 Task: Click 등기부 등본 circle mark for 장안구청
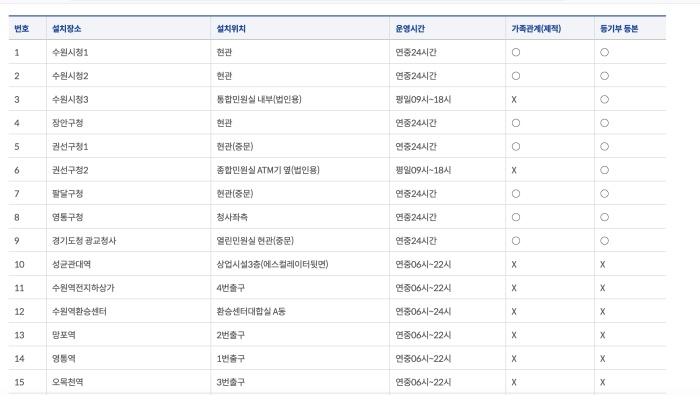point(604,123)
